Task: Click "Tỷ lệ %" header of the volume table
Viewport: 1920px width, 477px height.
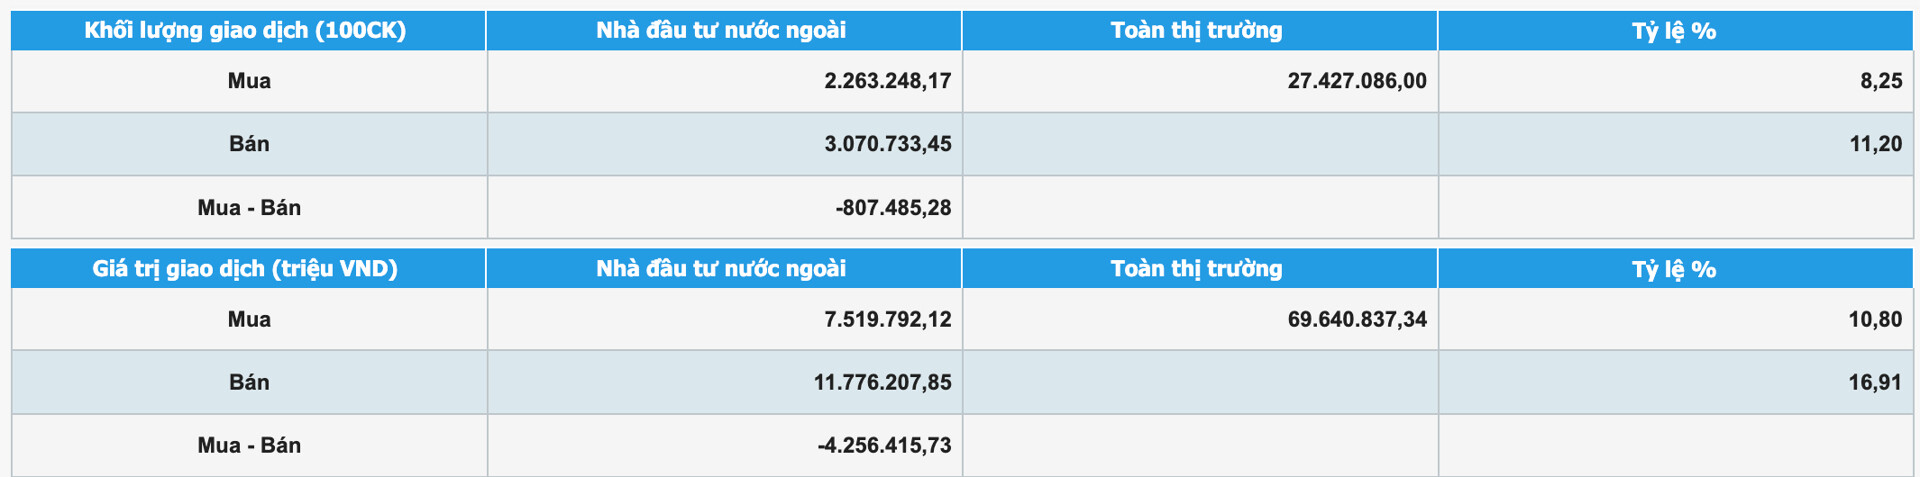Action: [1674, 31]
